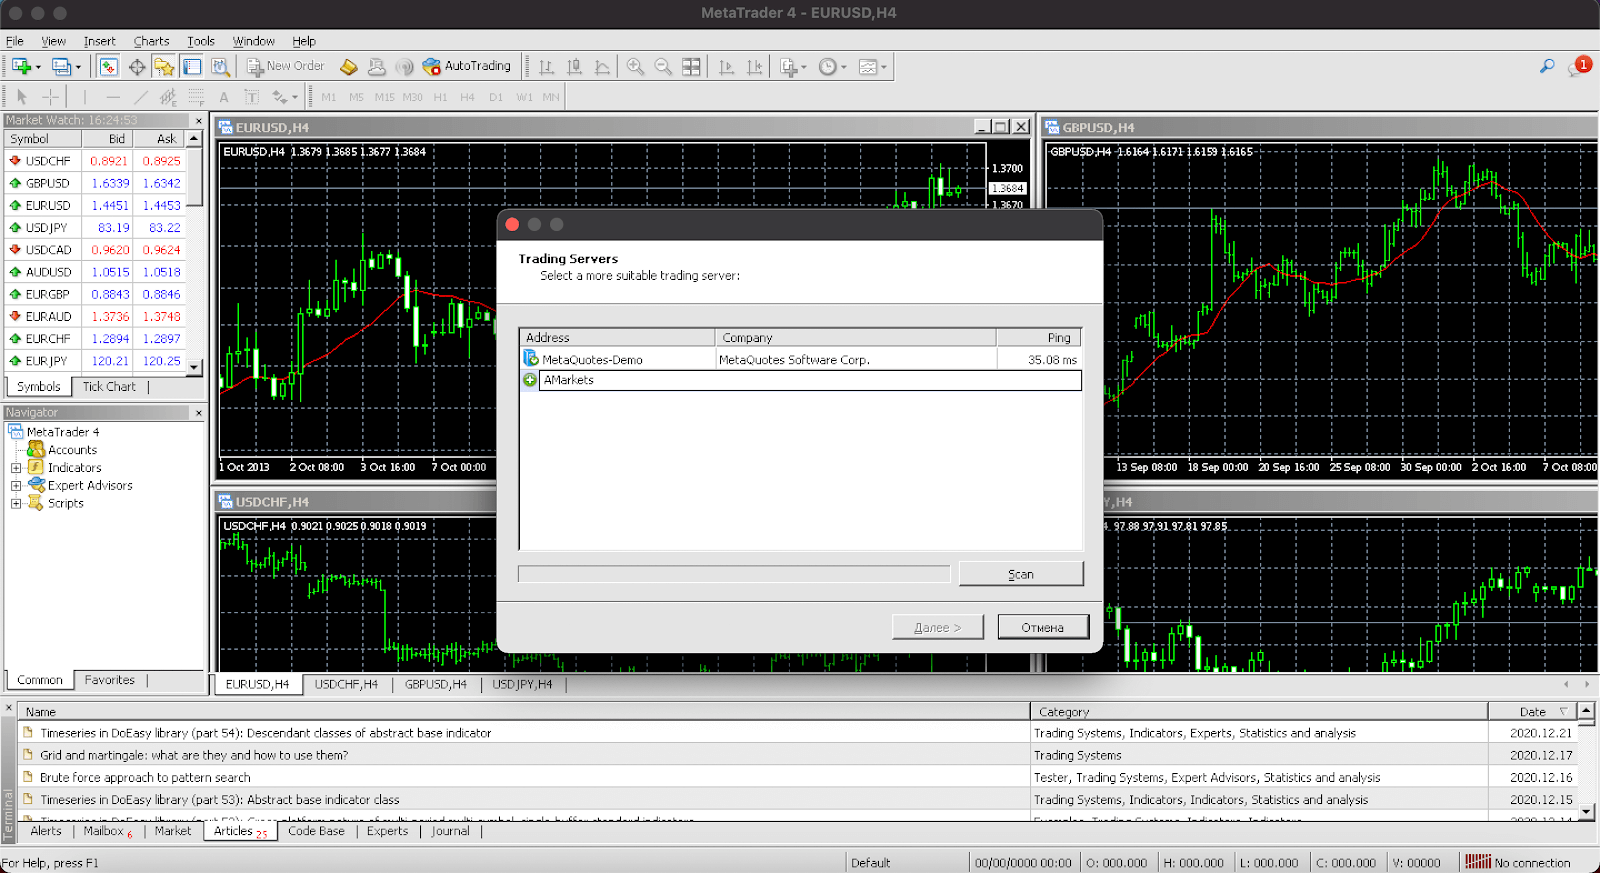
Task: Click the Zoom In magnifier icon
Action: tap(635, 66)
